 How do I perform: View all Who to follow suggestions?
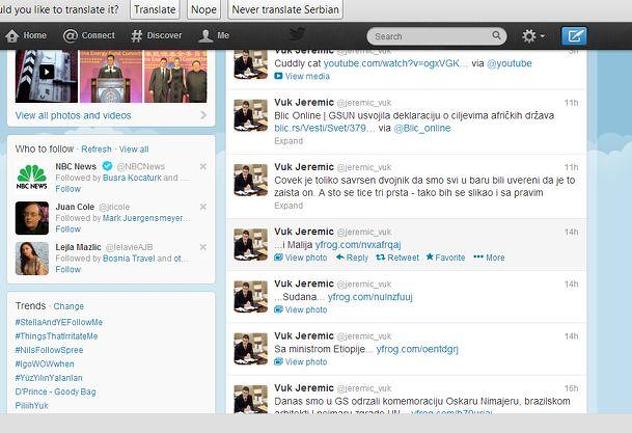click(134, 149)
